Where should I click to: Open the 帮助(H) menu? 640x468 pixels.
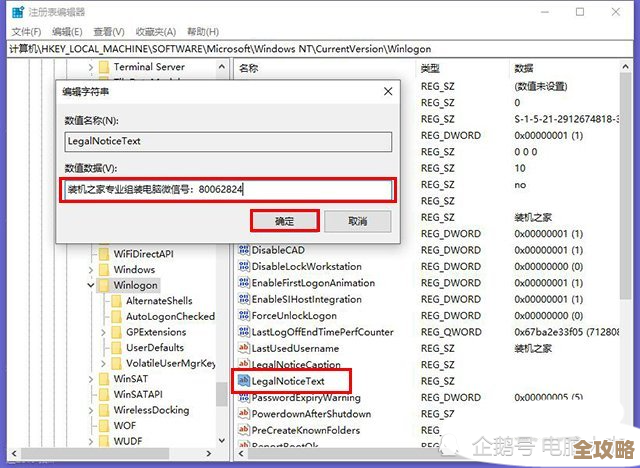pyautogui.click(x=203, y=32)
